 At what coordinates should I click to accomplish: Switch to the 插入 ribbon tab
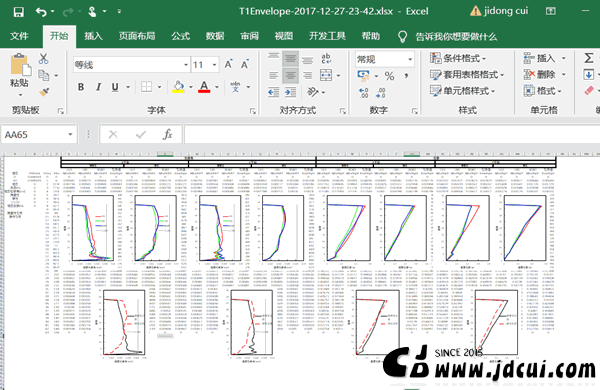(93, 36)
